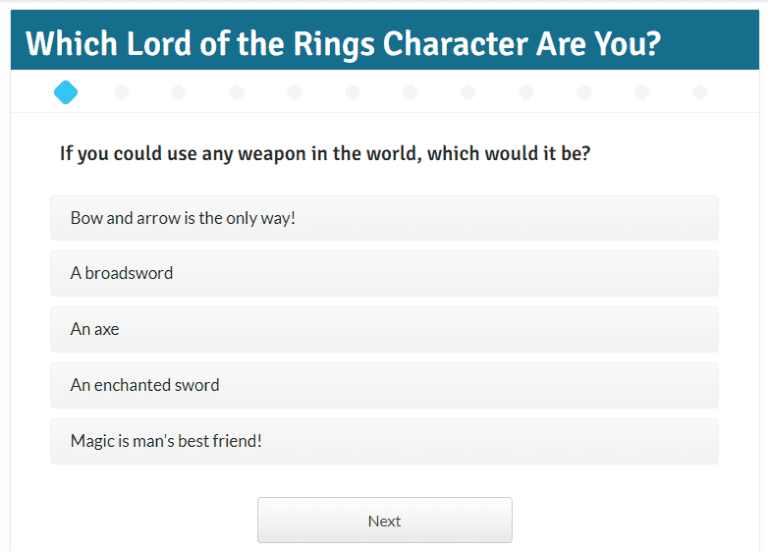Select the tenth progress step dot

coord(584,93)
